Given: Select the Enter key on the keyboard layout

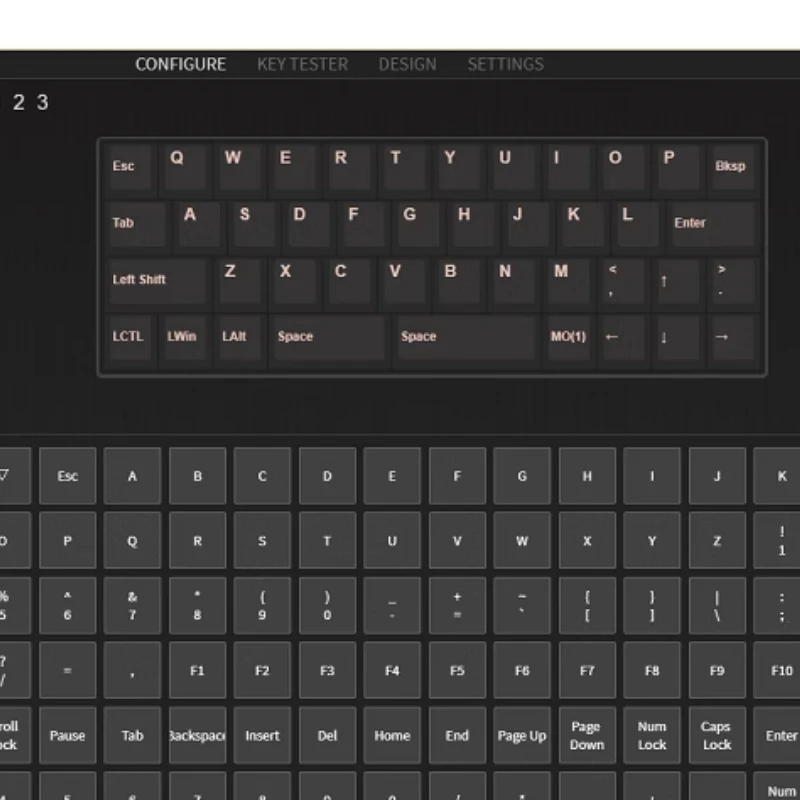Looking at the screenshot, I should 713,224.
